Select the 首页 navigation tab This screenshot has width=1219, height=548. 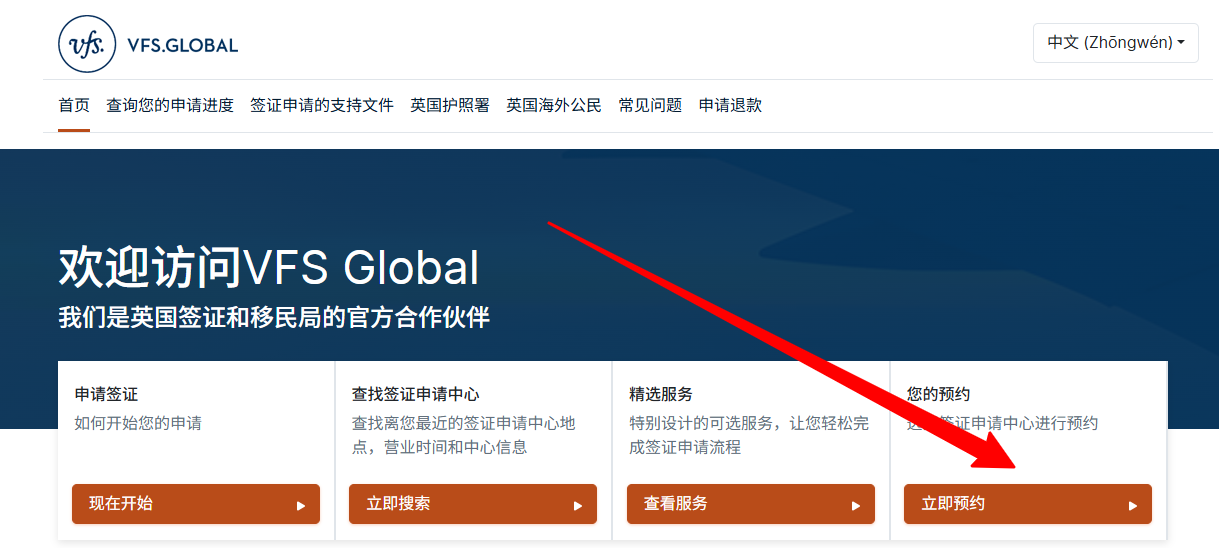74,105
